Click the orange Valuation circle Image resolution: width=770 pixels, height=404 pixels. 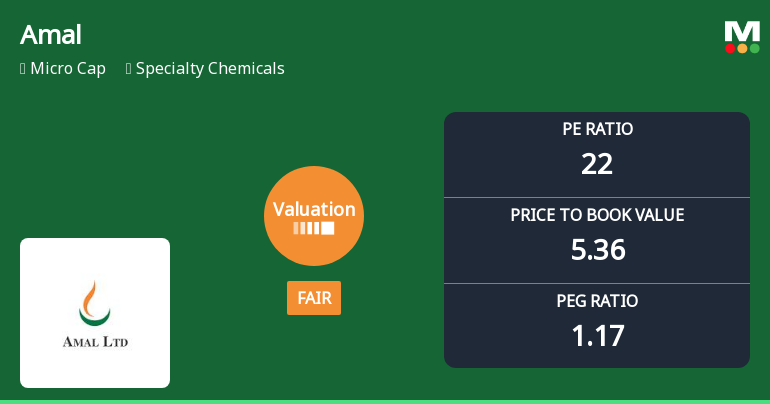tap(314, 215)
